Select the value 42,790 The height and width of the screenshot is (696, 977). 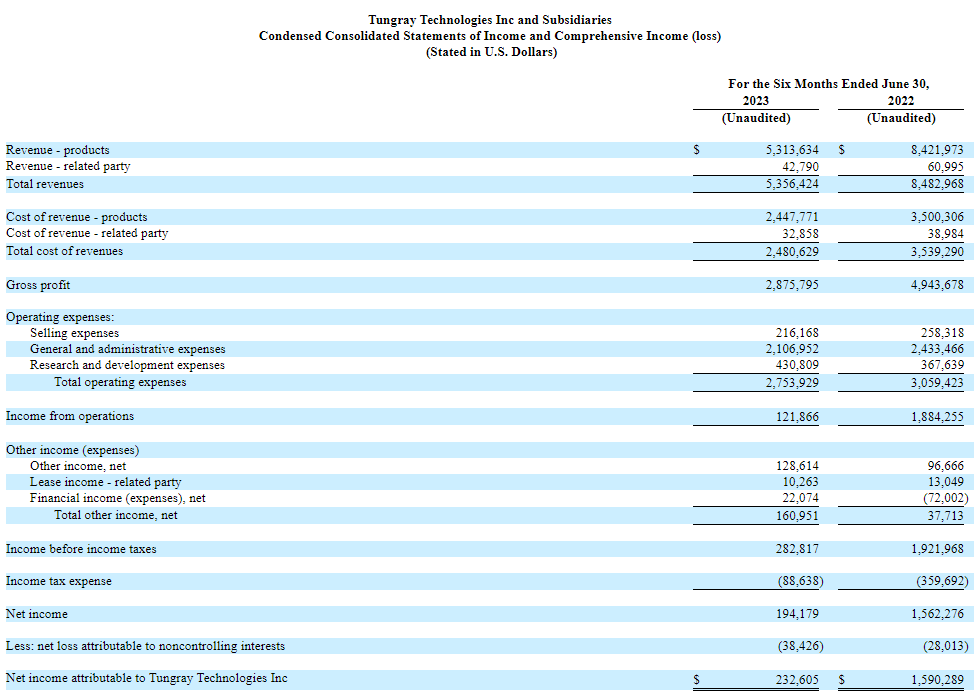coord(800,167)
